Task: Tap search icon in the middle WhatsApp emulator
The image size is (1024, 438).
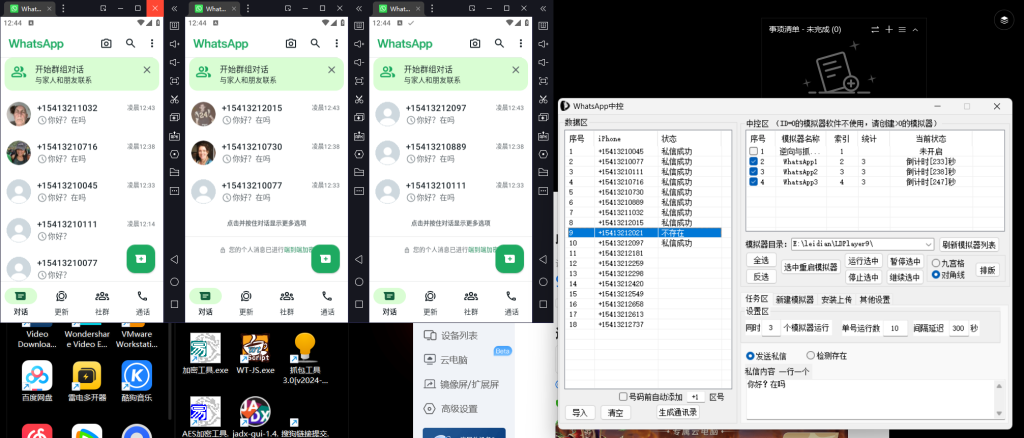Action: click(315, 44)
